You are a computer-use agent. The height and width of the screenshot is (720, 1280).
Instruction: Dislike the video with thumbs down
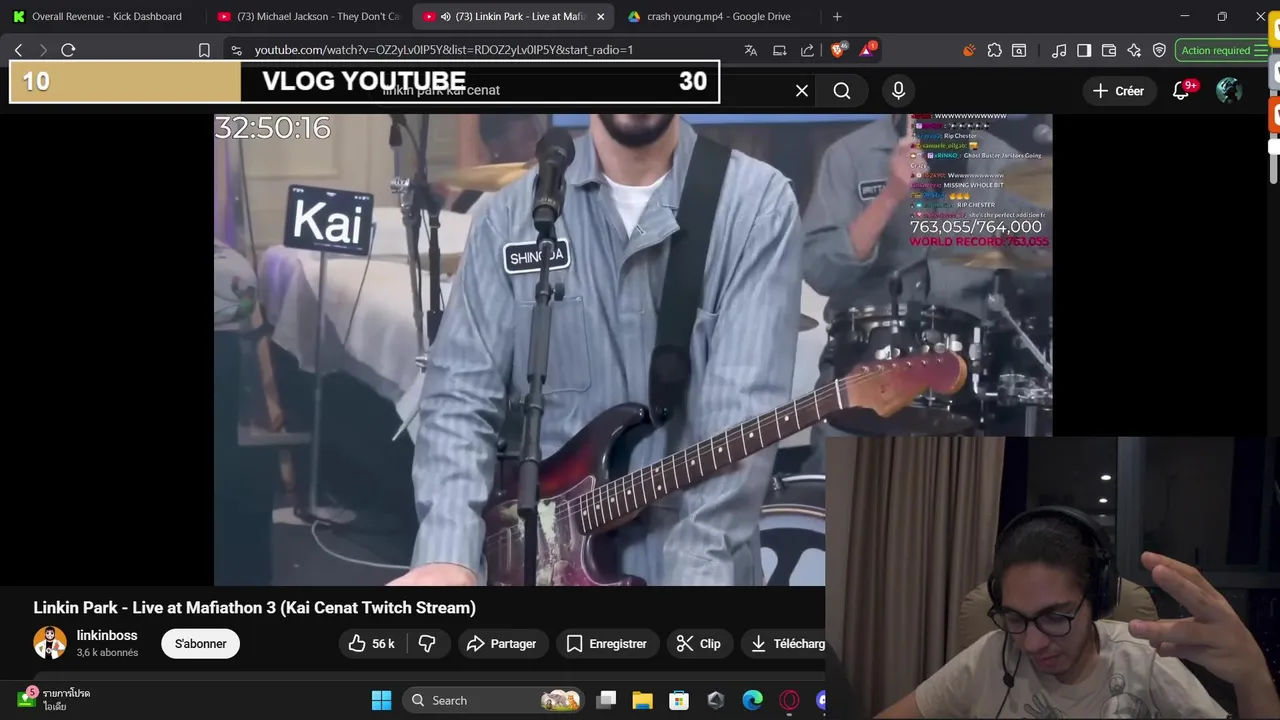click(x=427, y=644)
